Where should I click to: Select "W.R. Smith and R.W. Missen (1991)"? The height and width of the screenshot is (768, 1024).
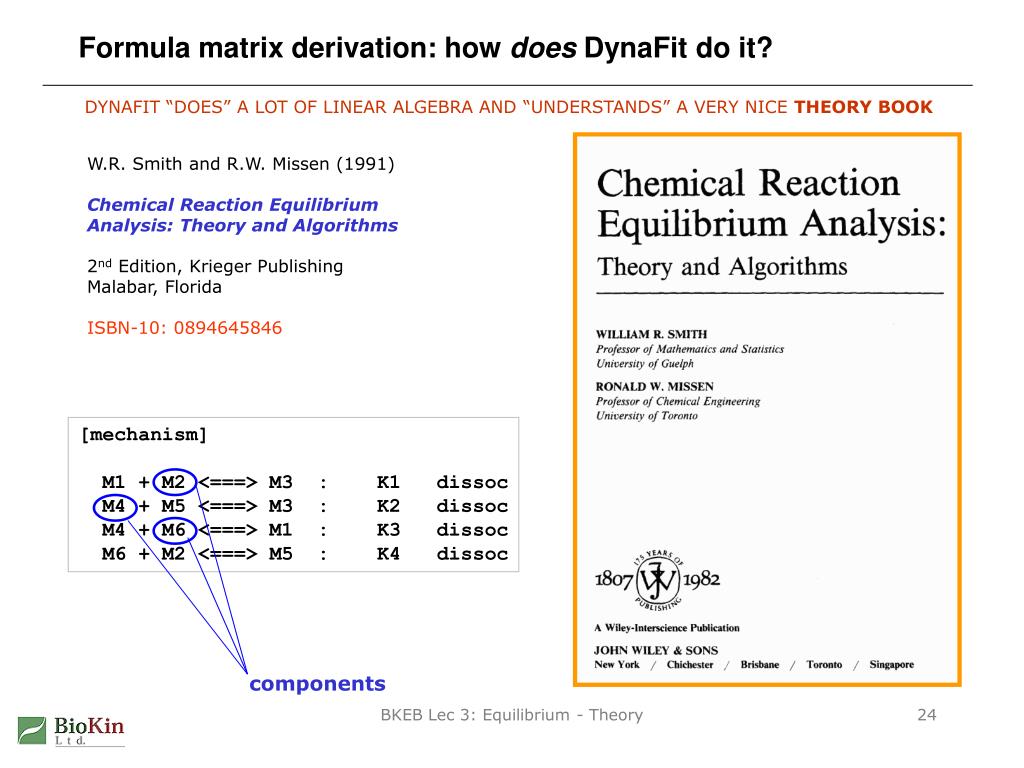(241, 164)
